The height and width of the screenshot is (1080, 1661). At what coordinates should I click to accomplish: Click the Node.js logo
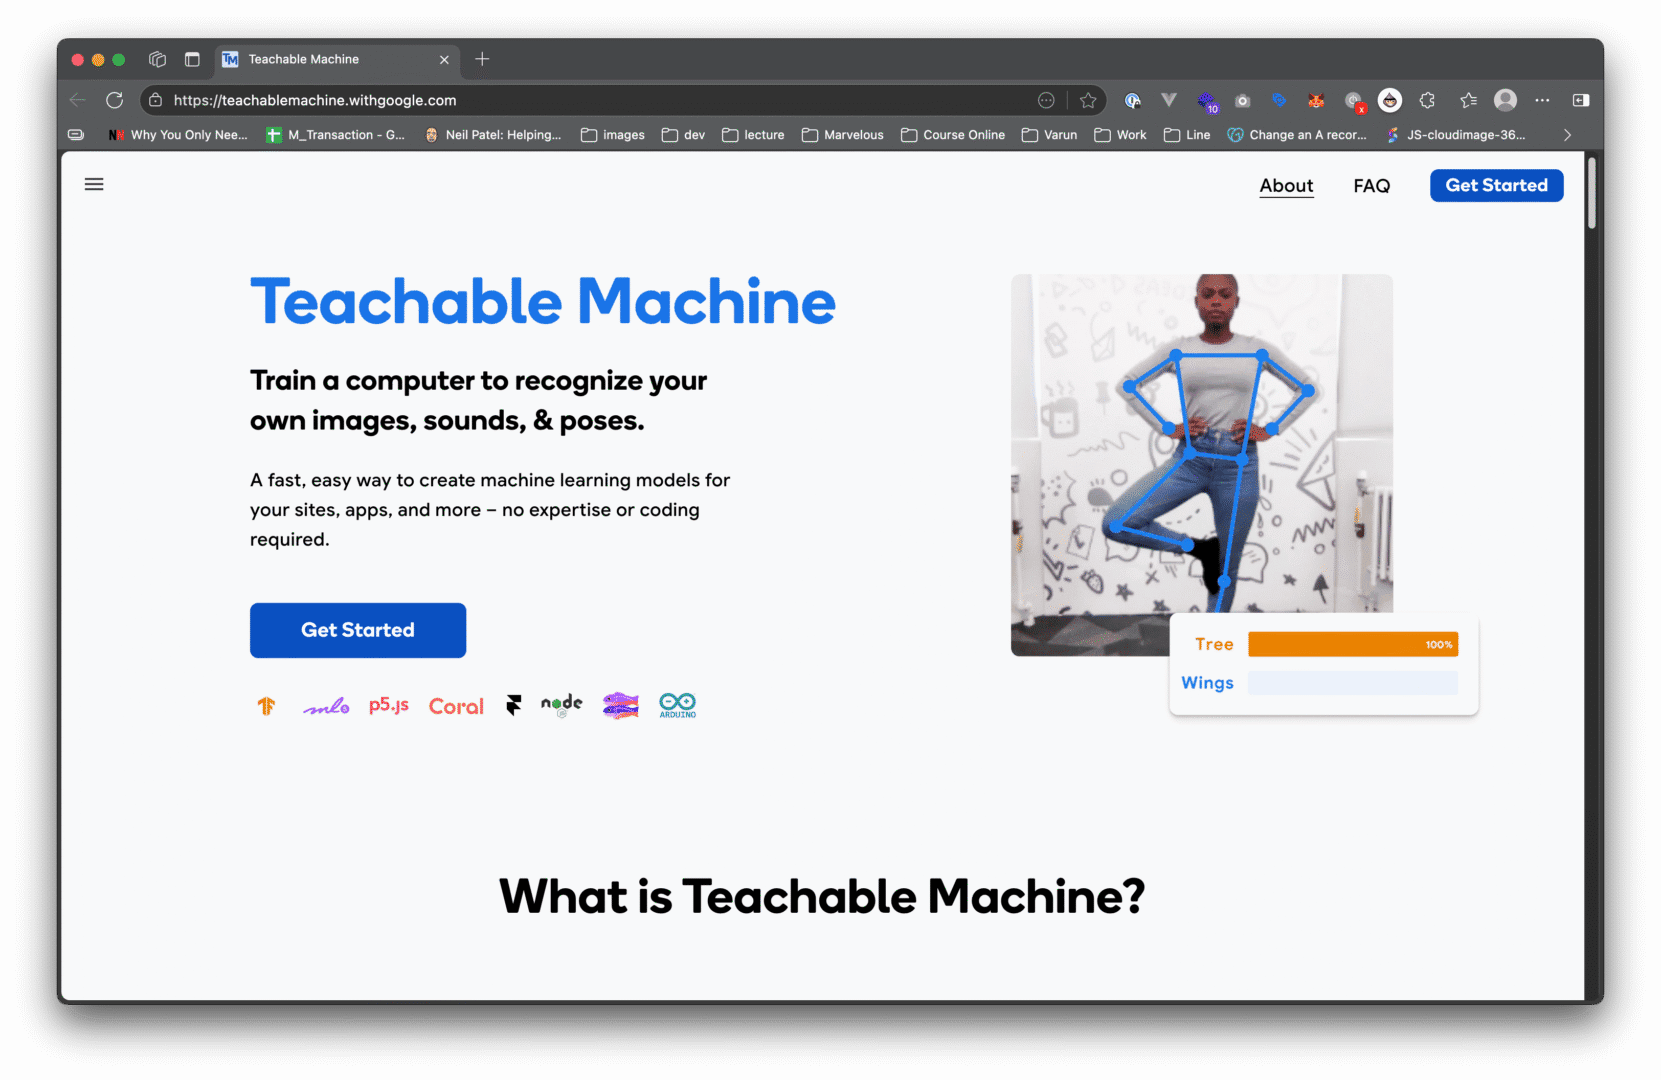[561, 705]
